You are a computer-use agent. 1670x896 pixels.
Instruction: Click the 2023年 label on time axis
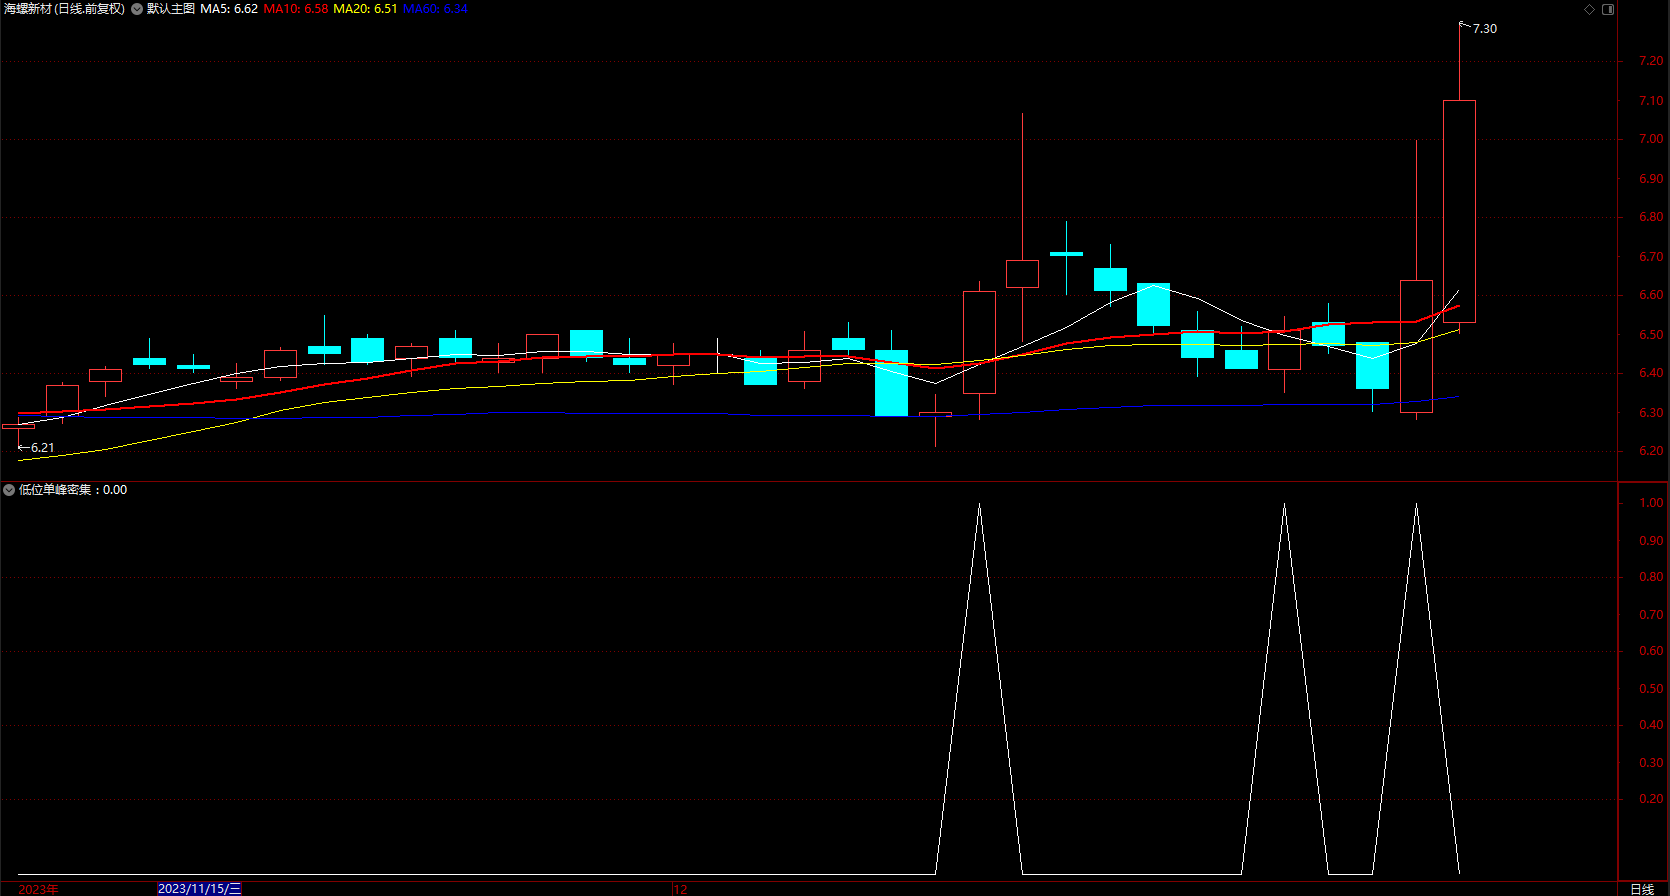point(38,889)
